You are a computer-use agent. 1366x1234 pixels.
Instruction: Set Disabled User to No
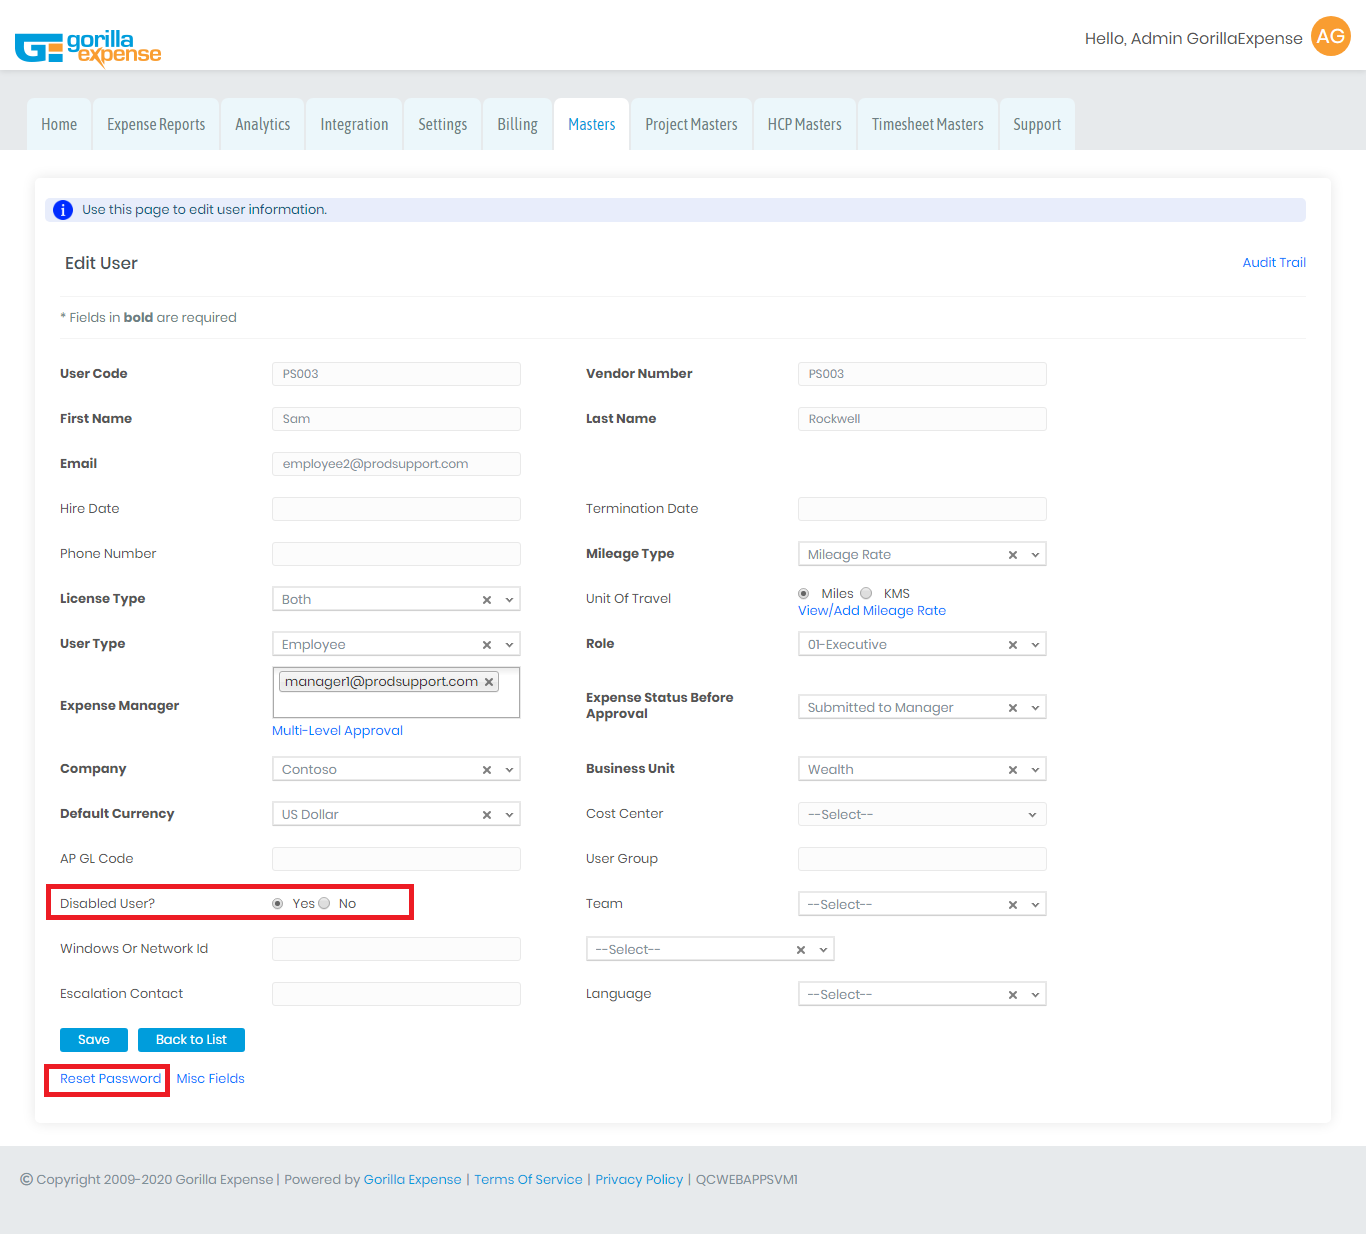click(324, 904)
